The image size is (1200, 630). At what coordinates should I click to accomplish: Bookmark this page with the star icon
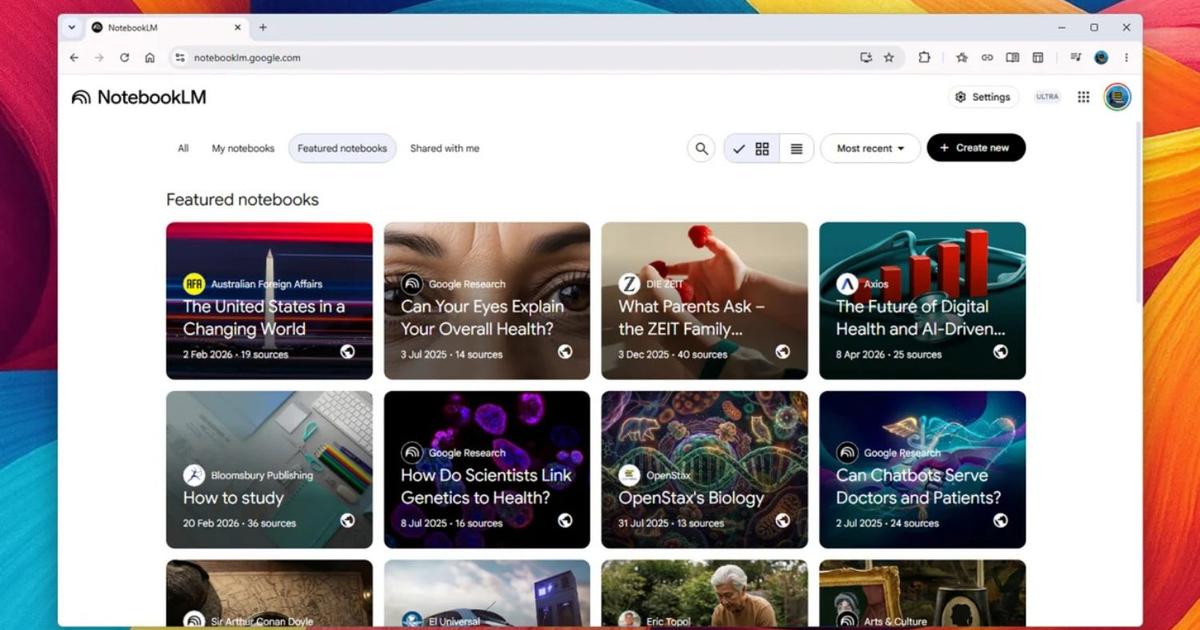pos(889,58)
